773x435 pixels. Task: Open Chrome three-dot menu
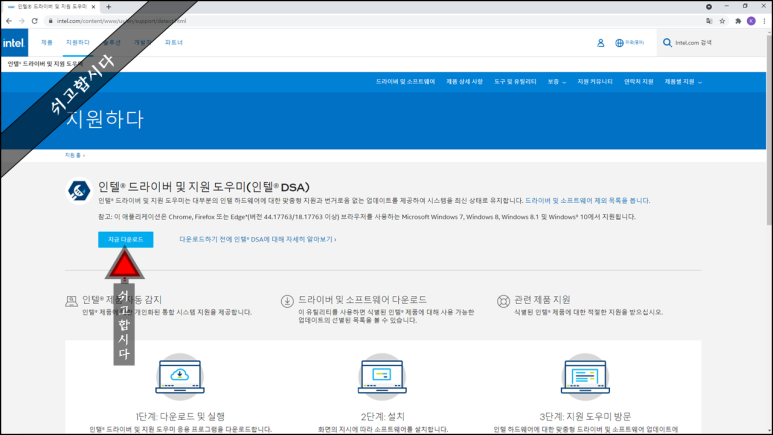click(765, 21)
